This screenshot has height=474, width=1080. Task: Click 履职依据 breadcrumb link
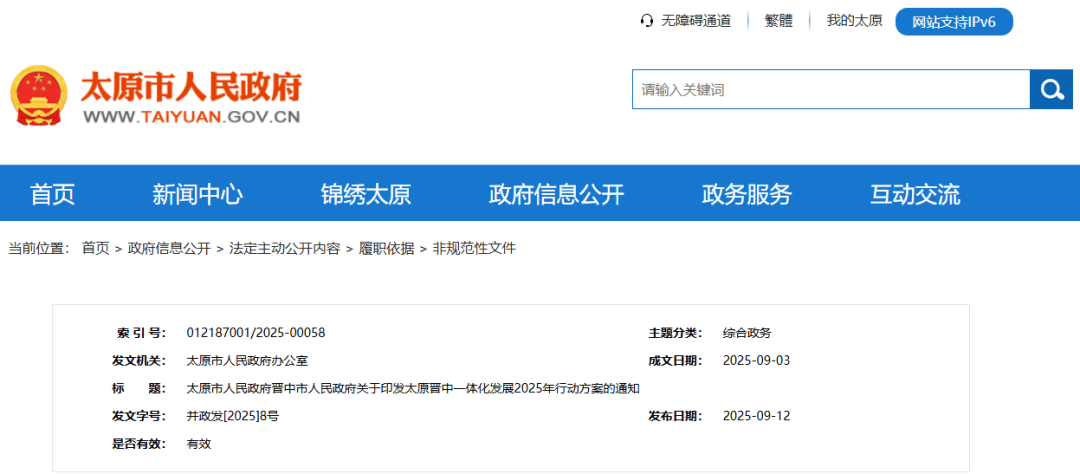(386, 248)
